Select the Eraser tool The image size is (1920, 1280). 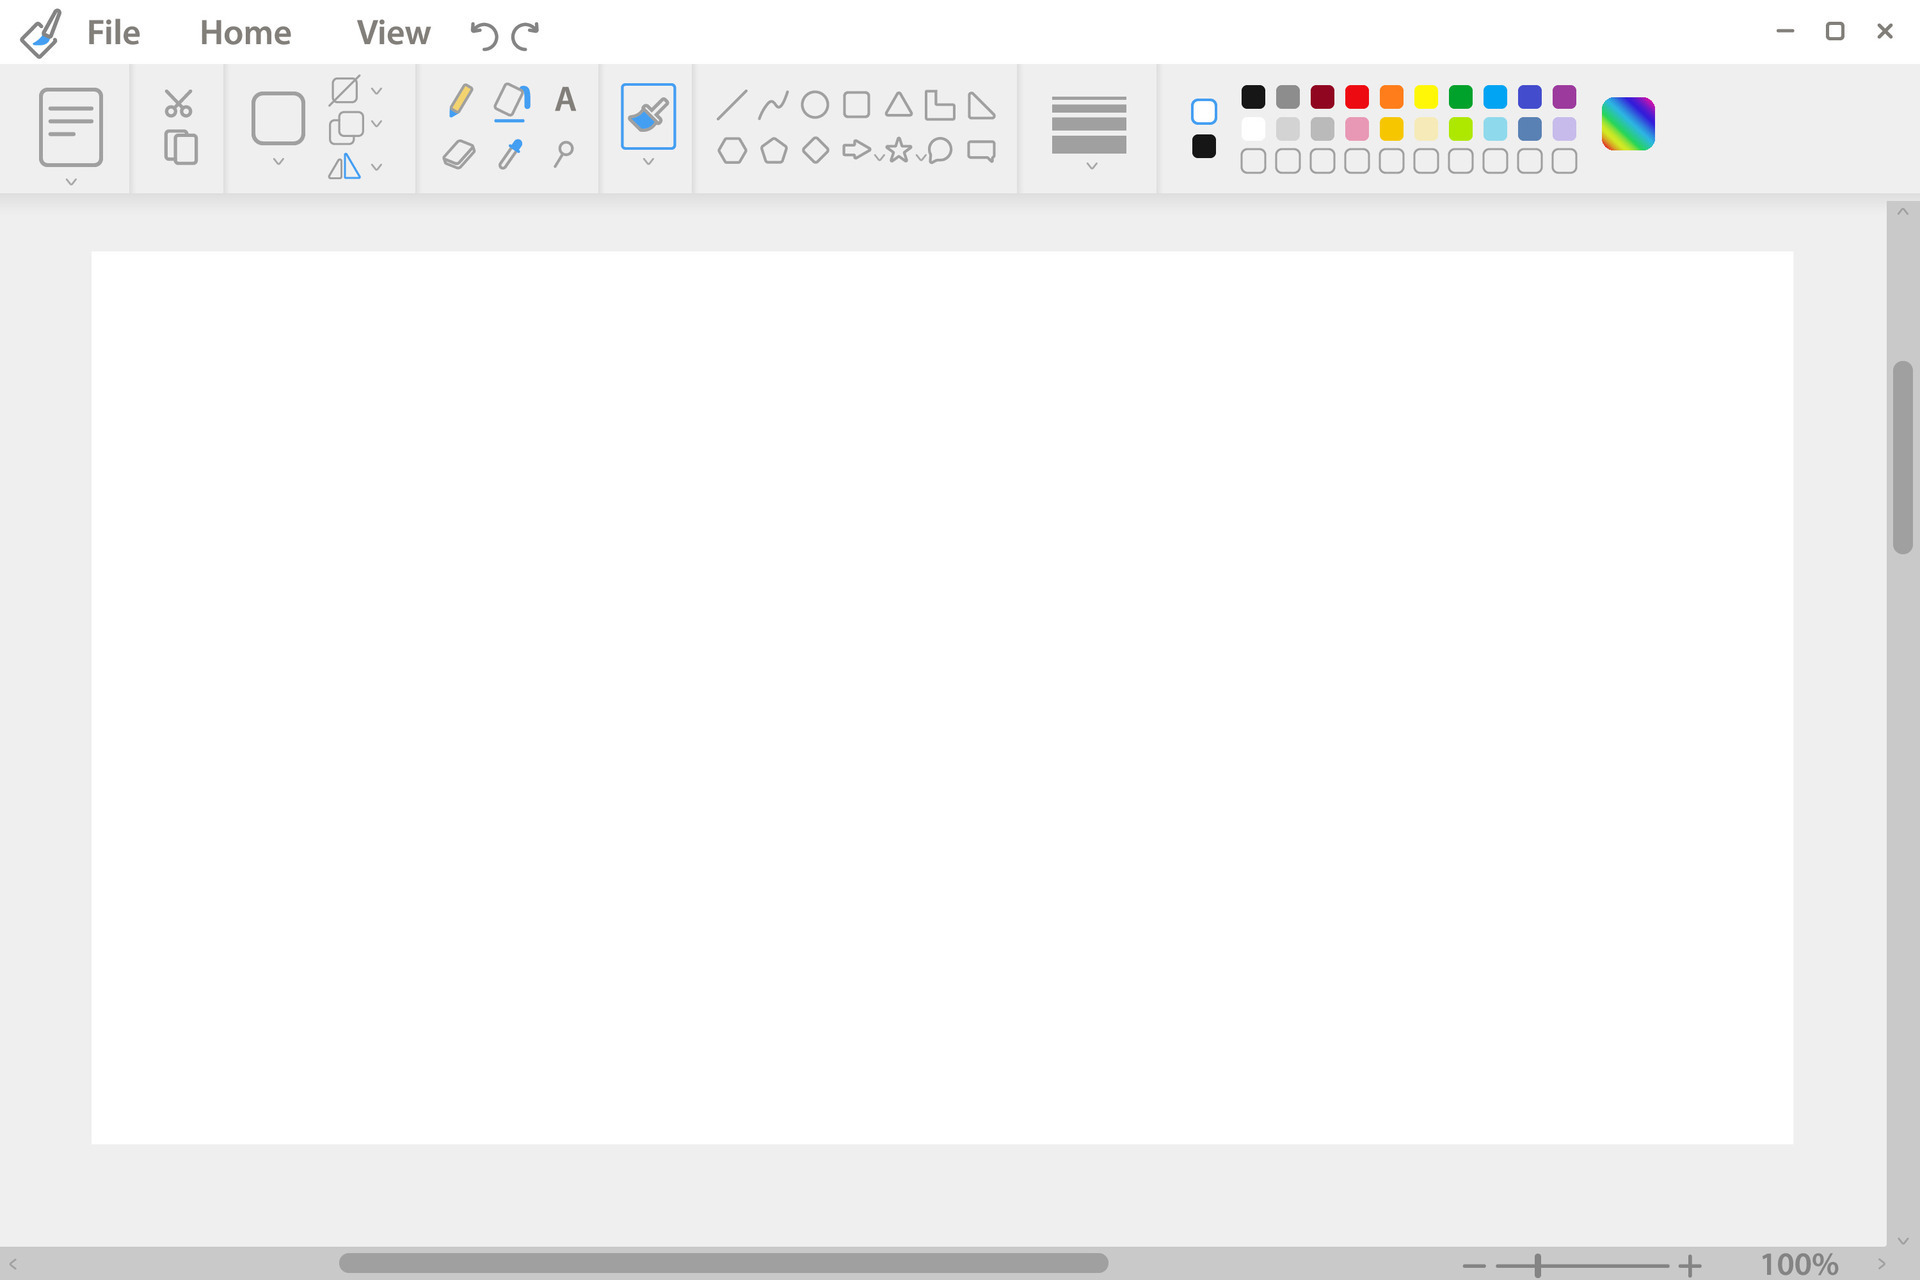click(x=459, y=152)
